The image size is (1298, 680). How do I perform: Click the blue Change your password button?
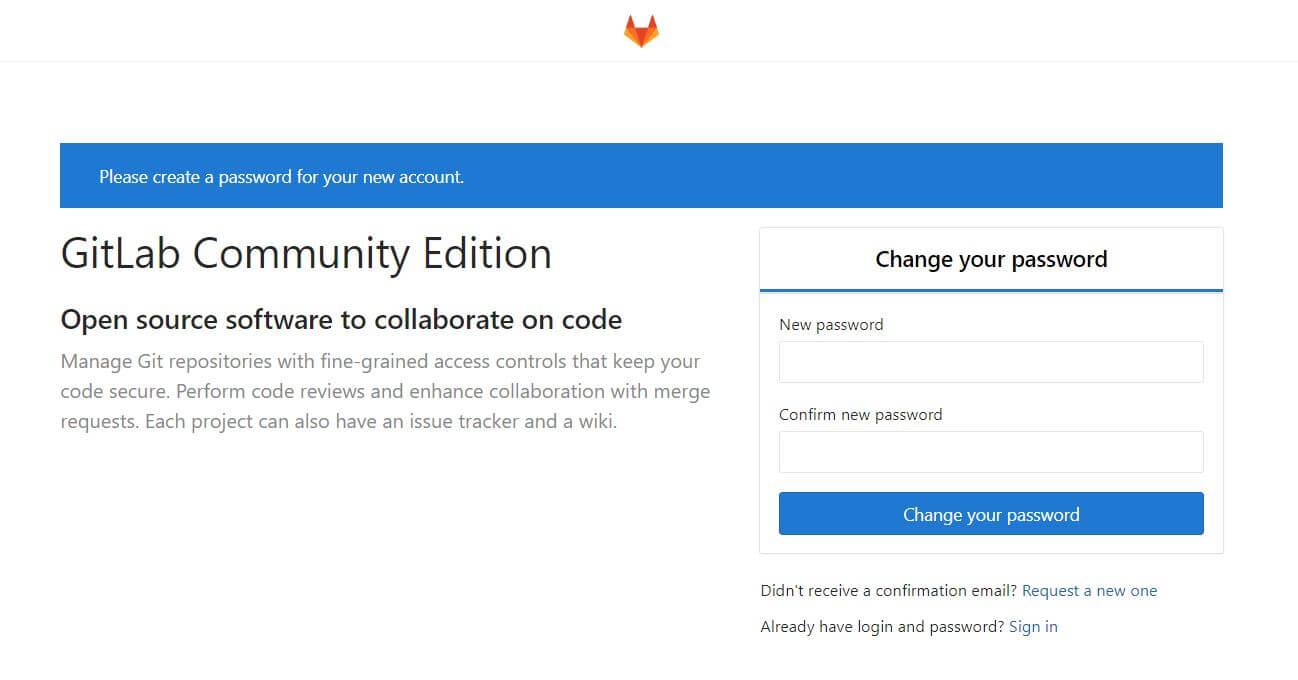point(991,514)
